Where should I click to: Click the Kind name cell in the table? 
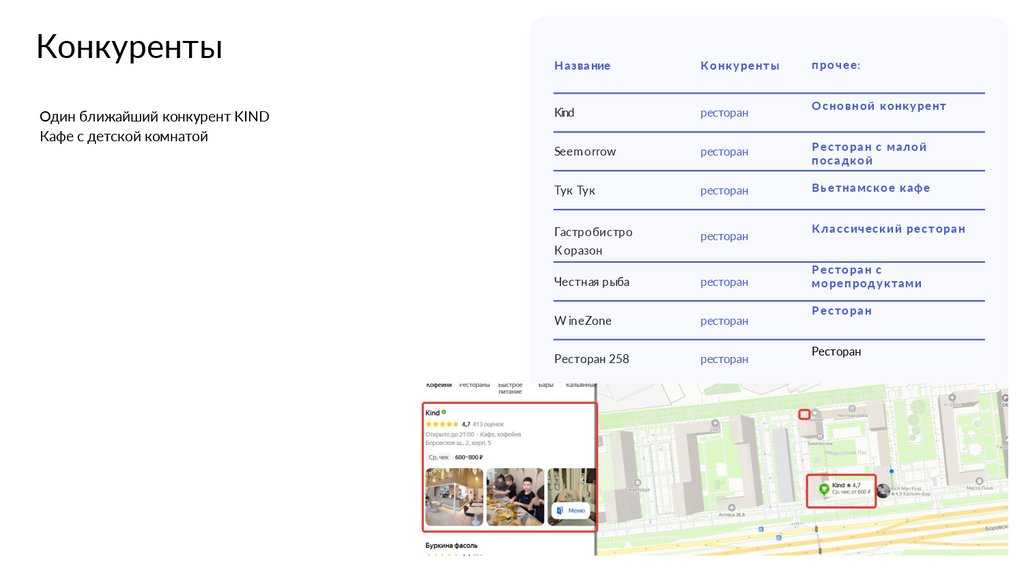click(564, 112)
